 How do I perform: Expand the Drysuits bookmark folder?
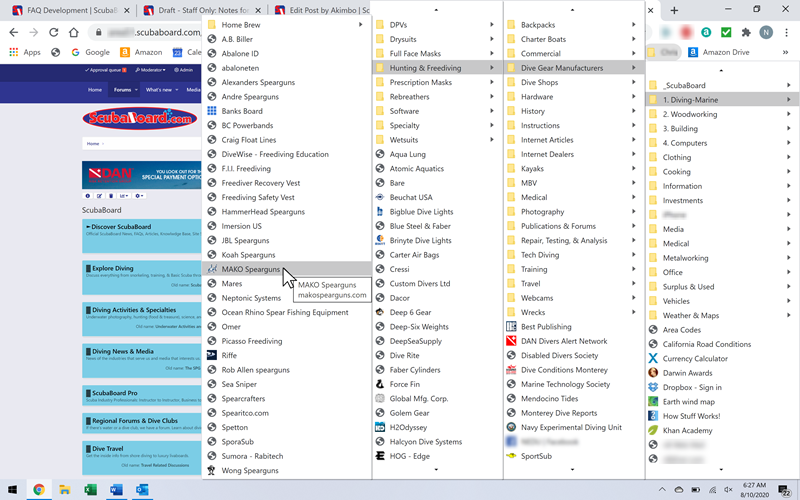coord(437,39)
